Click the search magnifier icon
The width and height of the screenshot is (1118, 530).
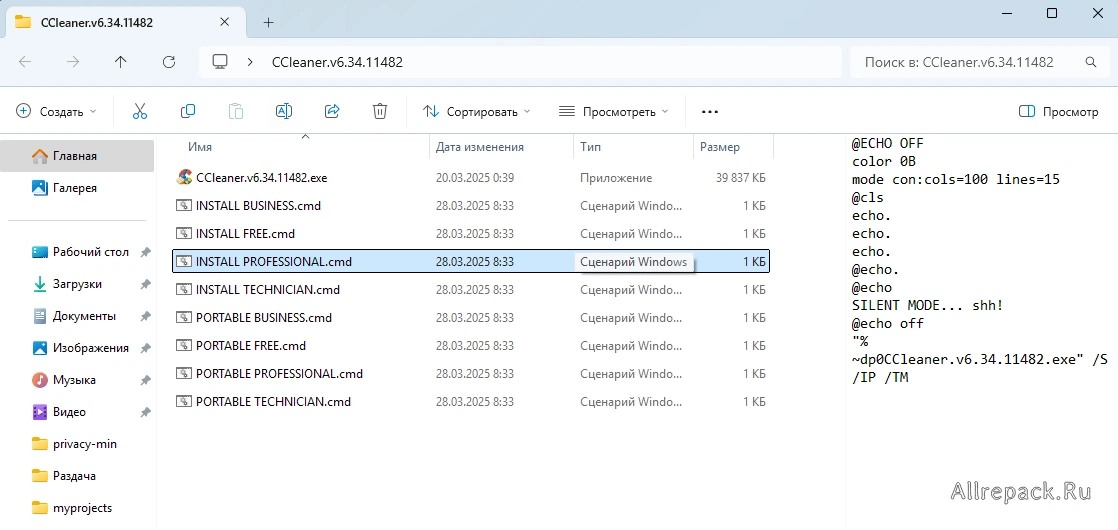click(x=1091, y=62)
